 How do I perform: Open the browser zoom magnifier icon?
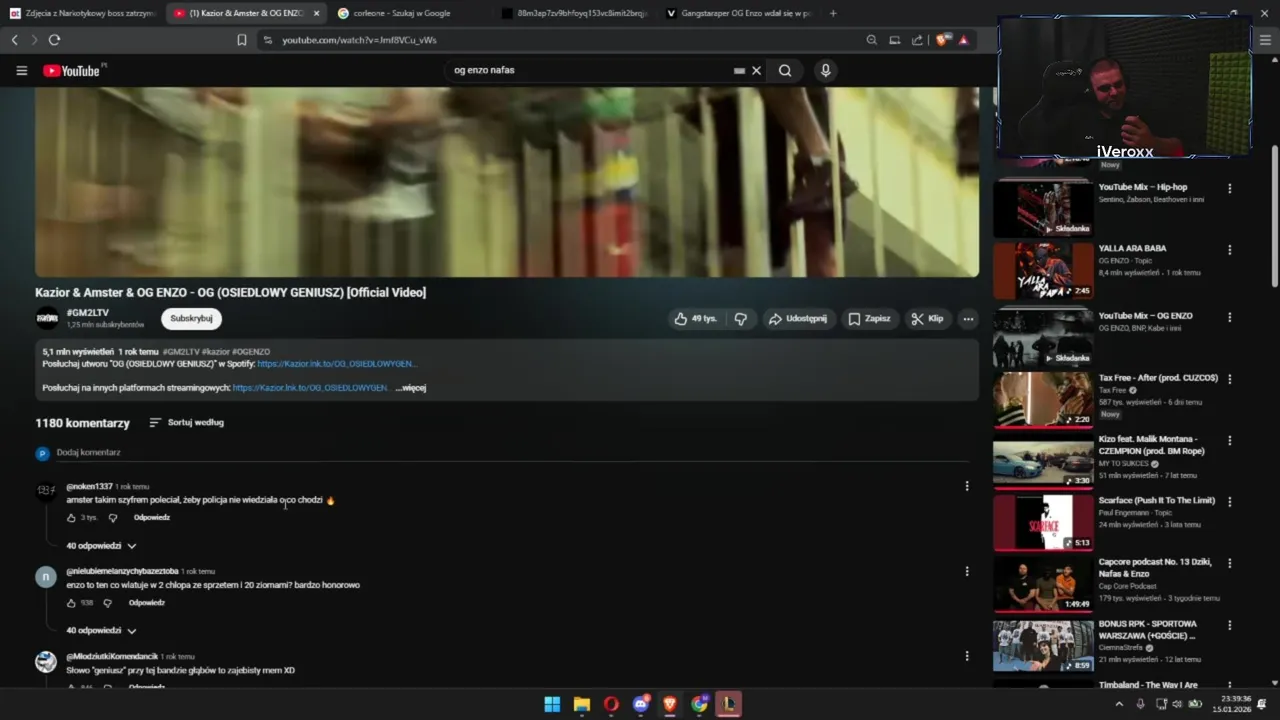coord(871,40)
